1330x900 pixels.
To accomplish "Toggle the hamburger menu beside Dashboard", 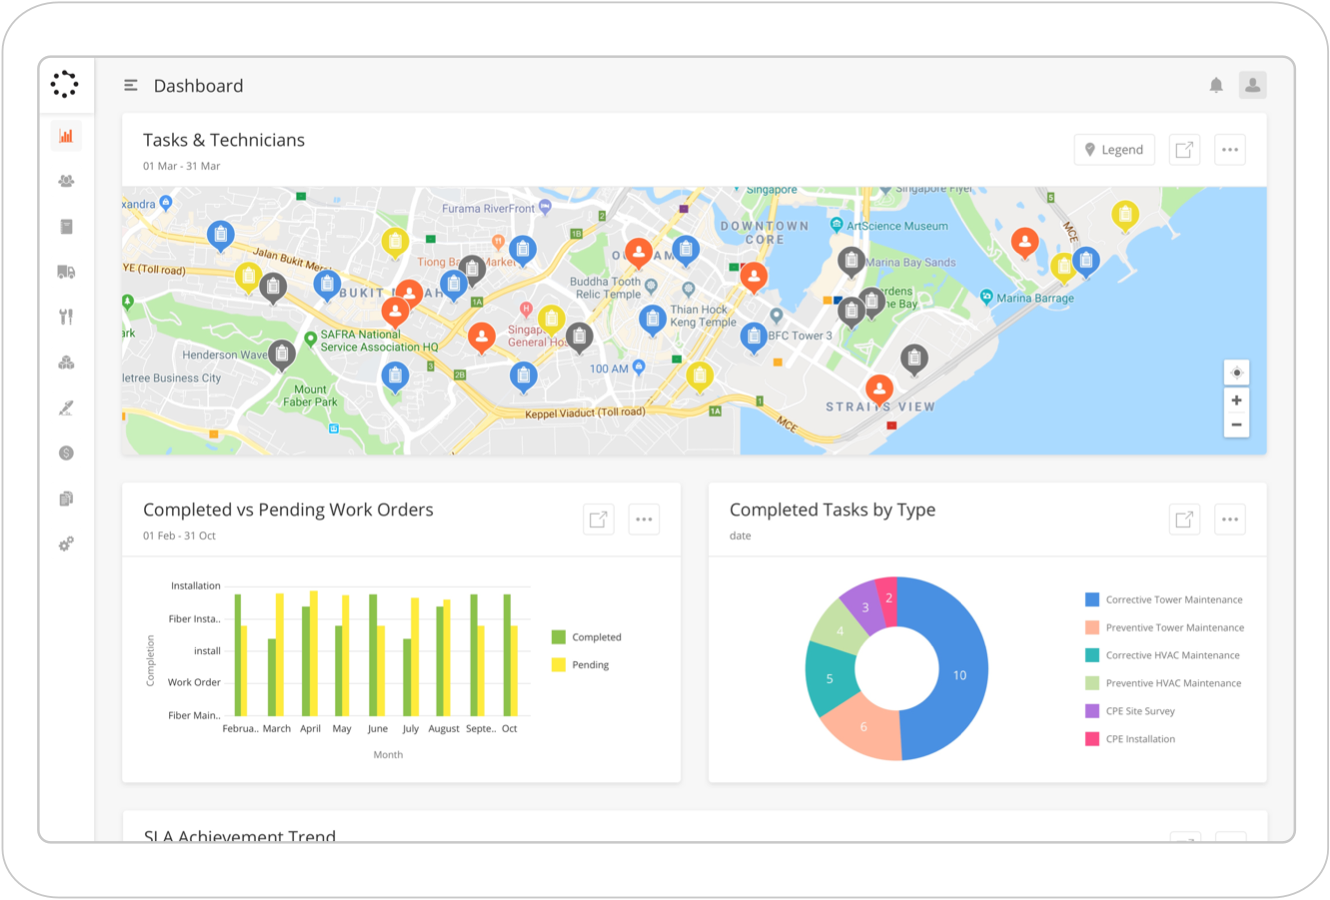I will click(131, 86).
